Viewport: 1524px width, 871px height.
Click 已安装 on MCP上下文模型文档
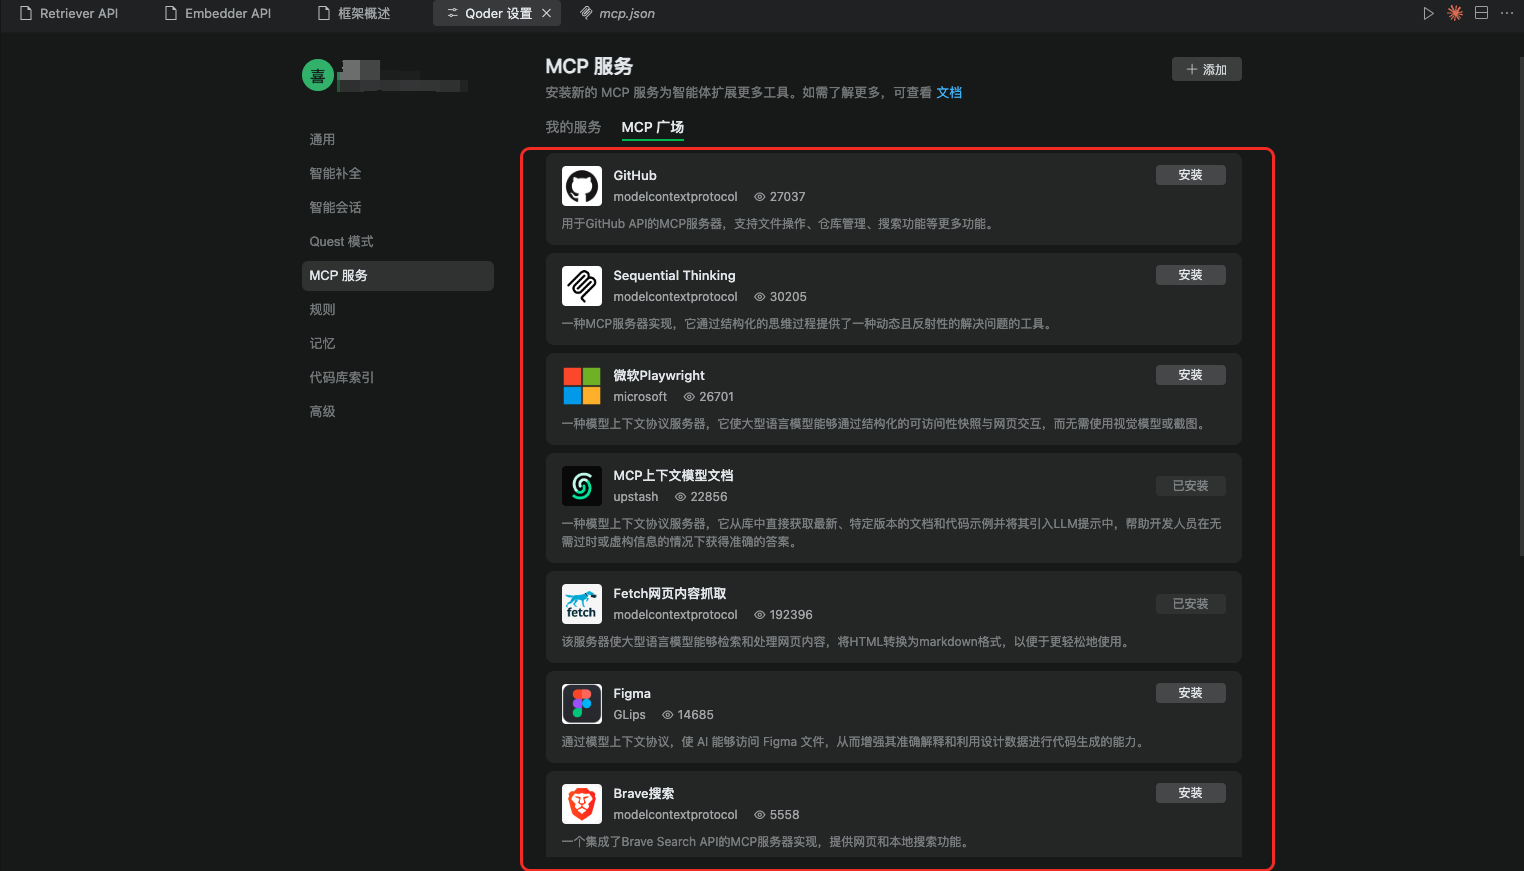[x=1190, y=486]
